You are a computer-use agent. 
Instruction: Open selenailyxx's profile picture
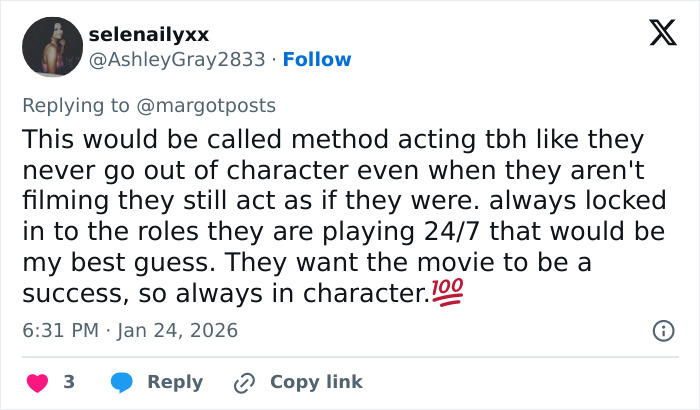click(x=52, y=47)
